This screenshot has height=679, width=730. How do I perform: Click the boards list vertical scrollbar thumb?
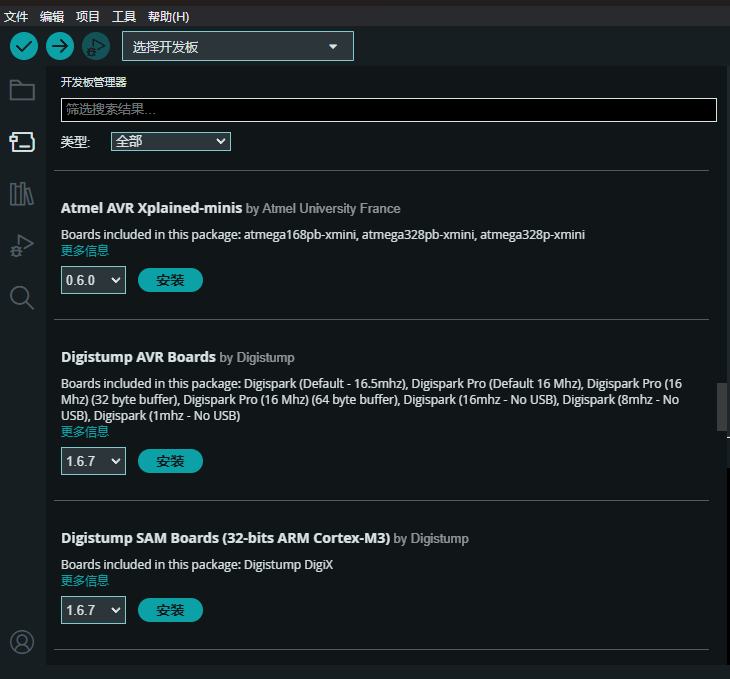coord(722,407)
